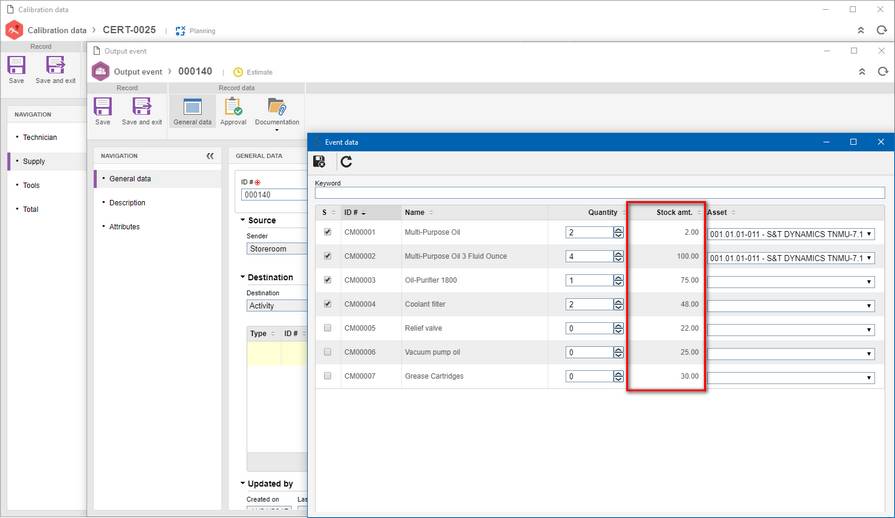Viewport: 895px width, 518px height.
Task: Click the ID # field showing 000140
Action: coord(274,195)
